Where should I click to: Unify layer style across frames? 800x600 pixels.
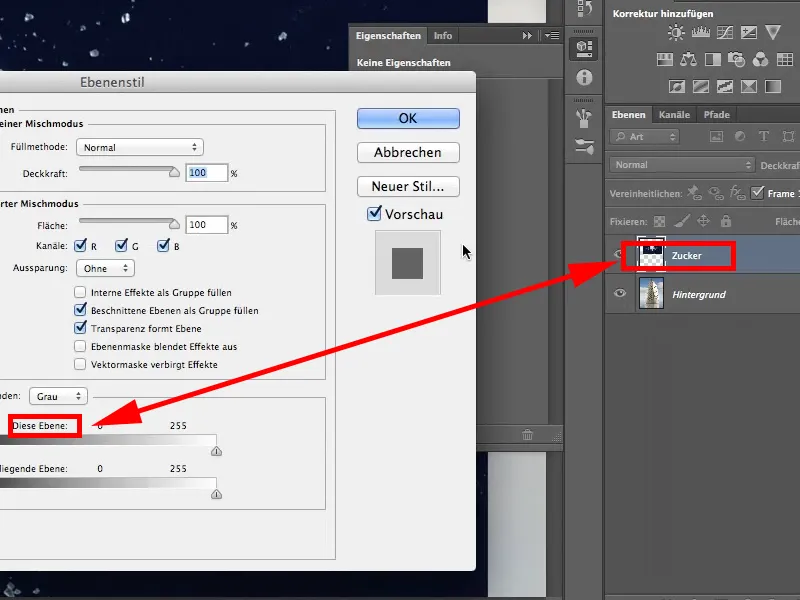737,193
